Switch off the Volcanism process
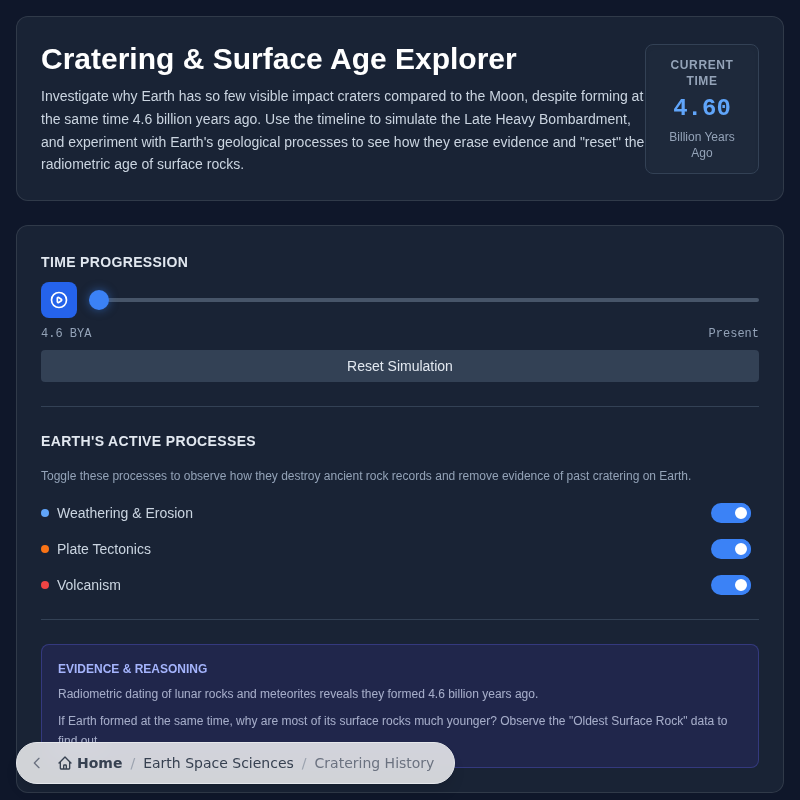This screenshot has height=800, width=800. tap(731, 584)
